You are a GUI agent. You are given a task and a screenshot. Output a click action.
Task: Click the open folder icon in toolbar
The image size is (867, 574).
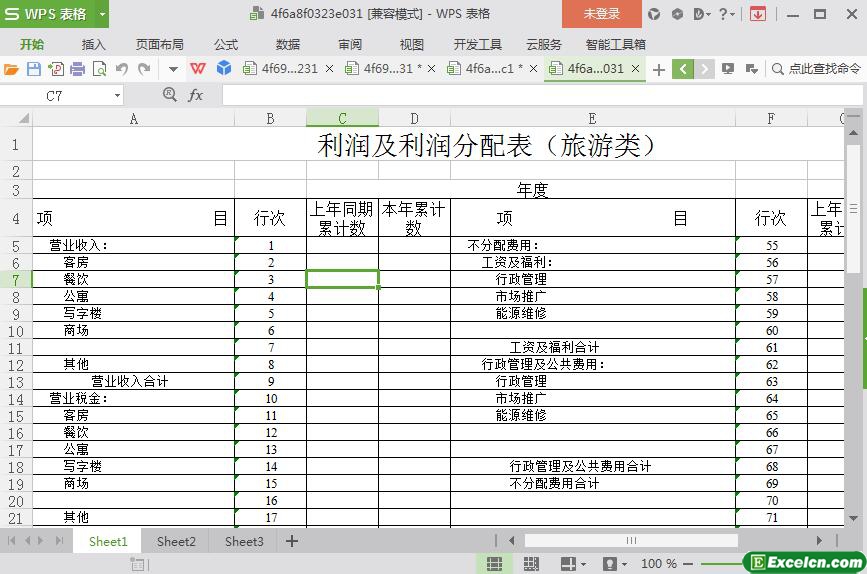coord(11,69)
